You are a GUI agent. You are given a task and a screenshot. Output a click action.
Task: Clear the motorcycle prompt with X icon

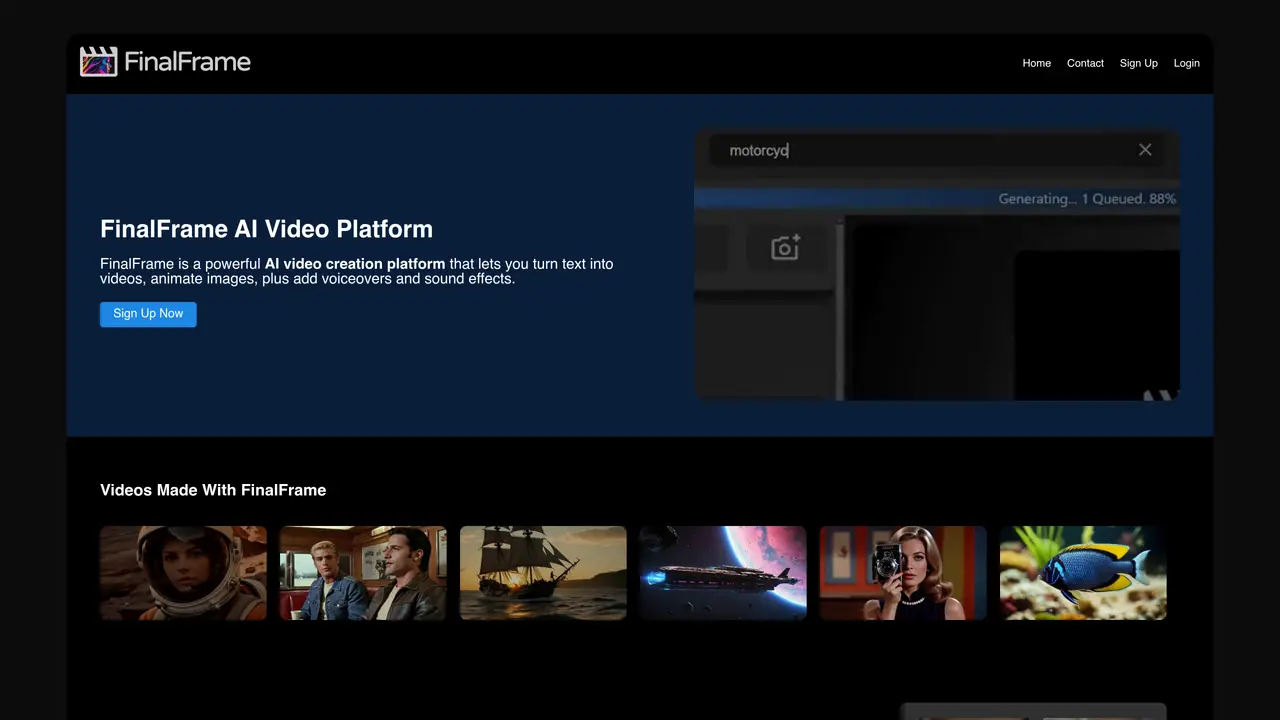[x=1145, y=150]
